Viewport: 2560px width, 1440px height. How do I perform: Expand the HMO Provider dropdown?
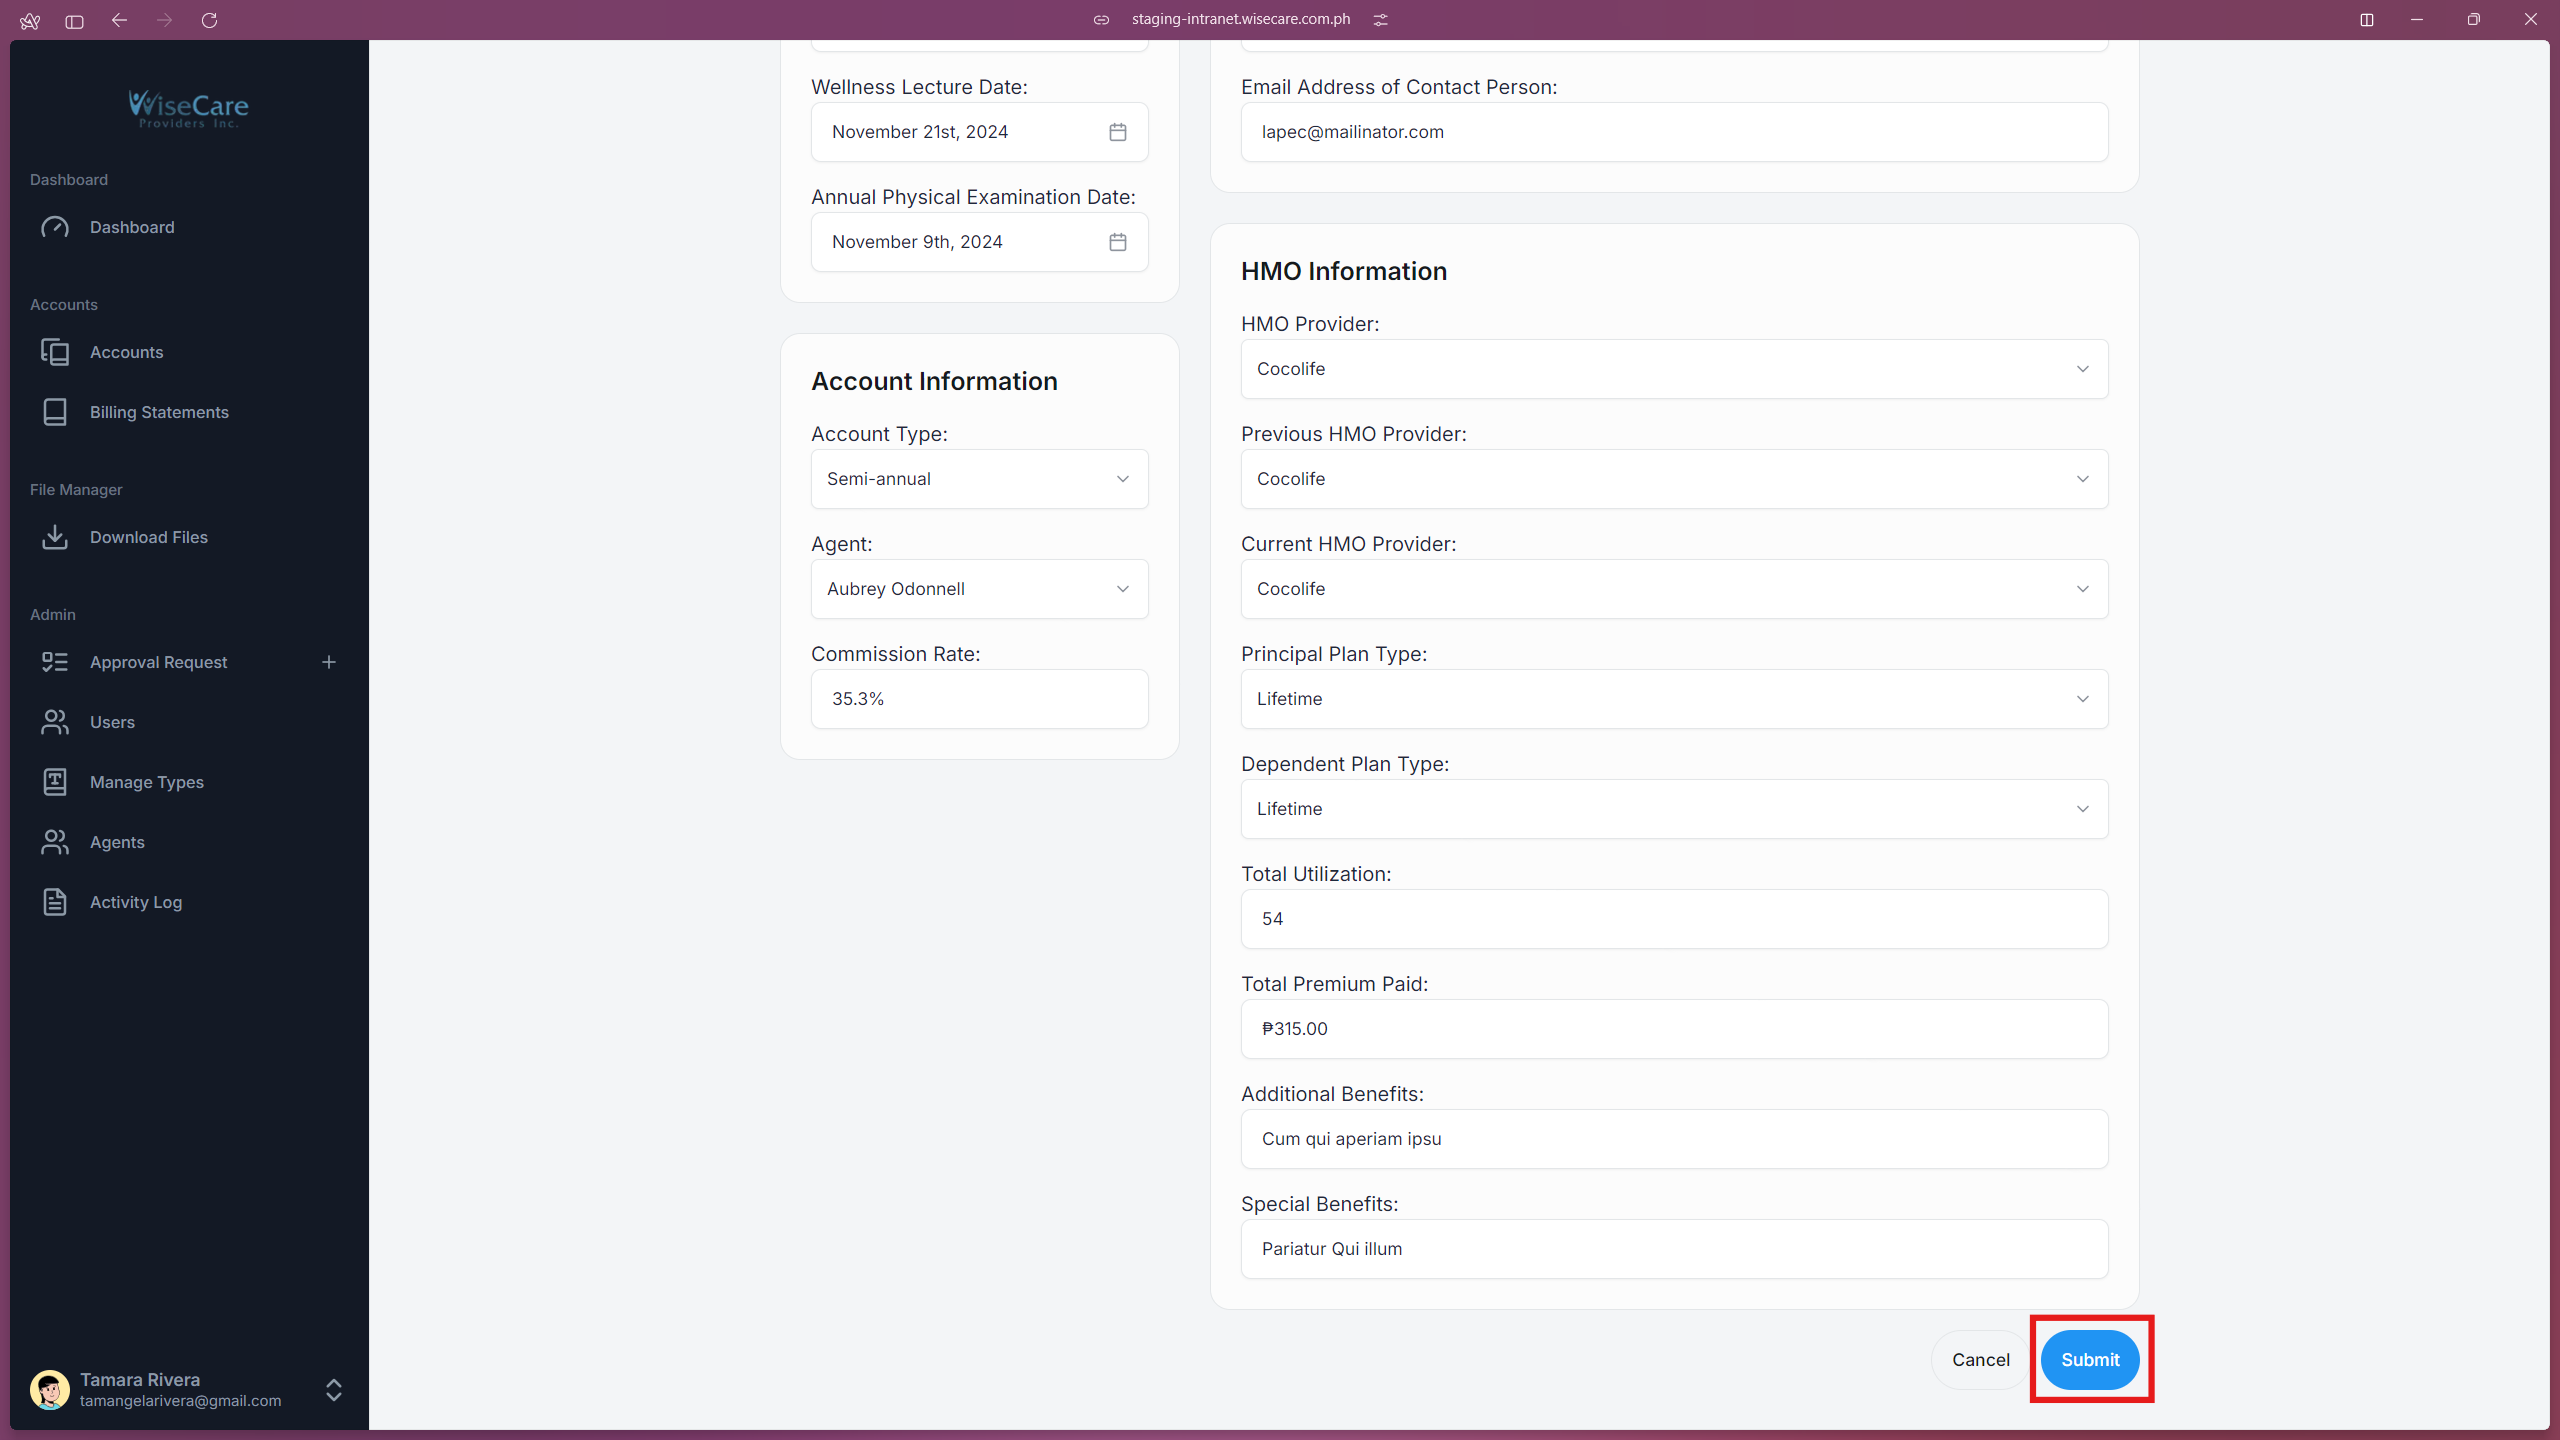tap(1673, 369)
